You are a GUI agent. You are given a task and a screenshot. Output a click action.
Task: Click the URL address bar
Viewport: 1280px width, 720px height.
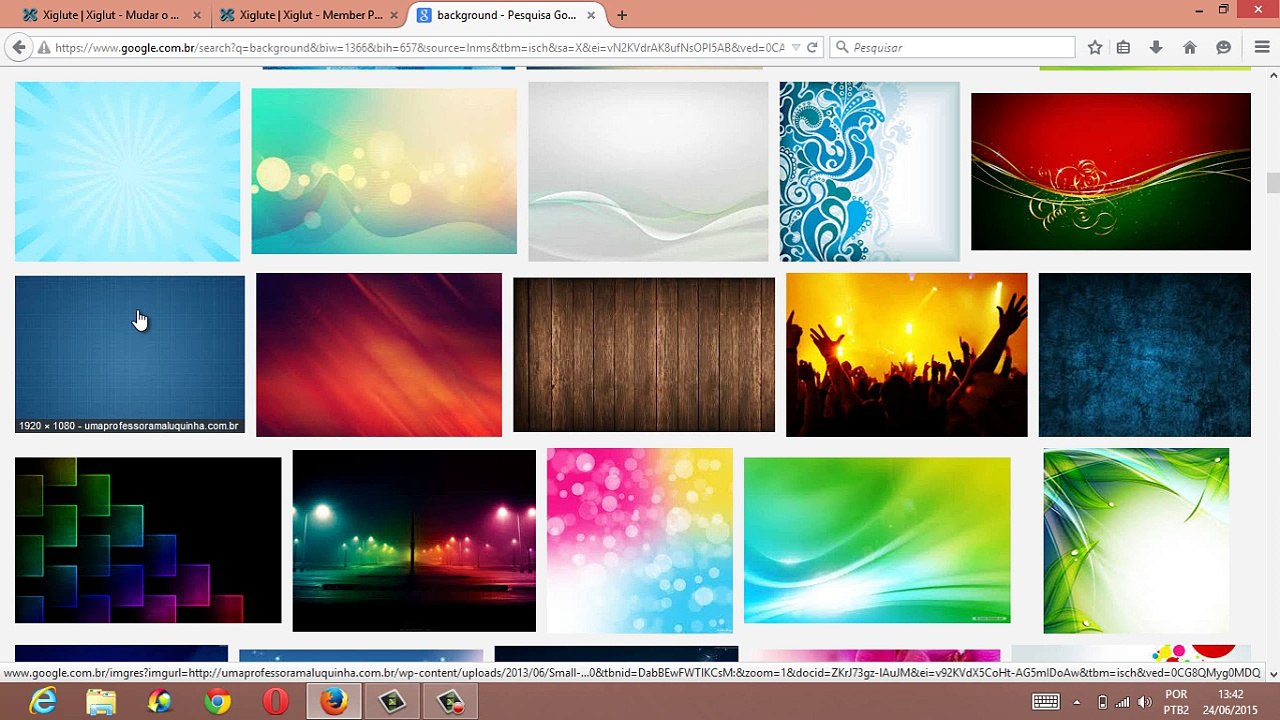420,47
